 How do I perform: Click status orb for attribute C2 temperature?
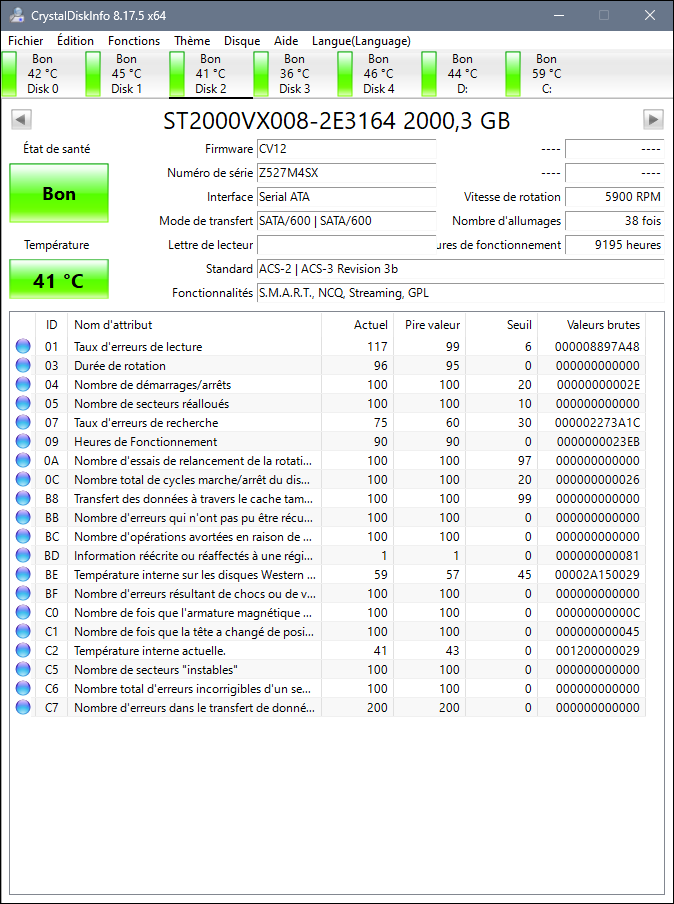pyautogui.click(x=23, y=651)
